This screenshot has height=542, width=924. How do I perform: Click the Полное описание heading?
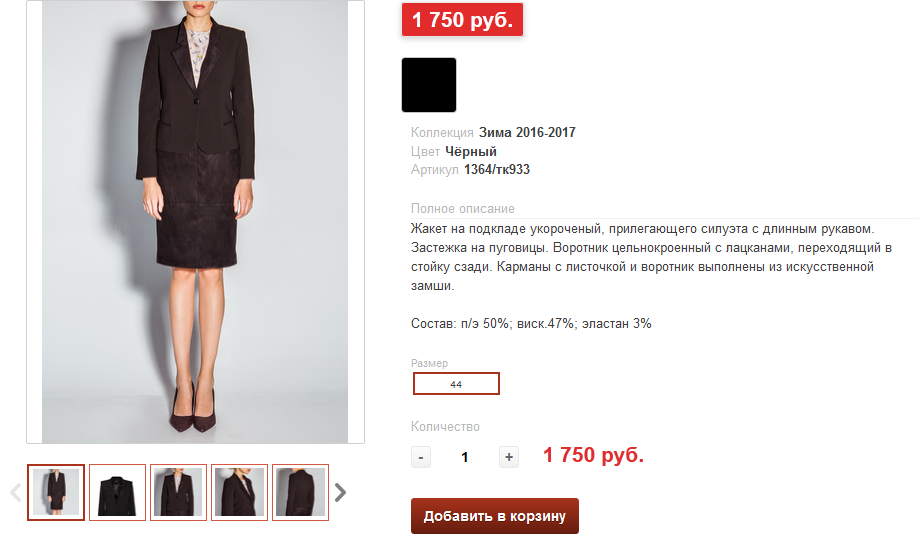463,209
